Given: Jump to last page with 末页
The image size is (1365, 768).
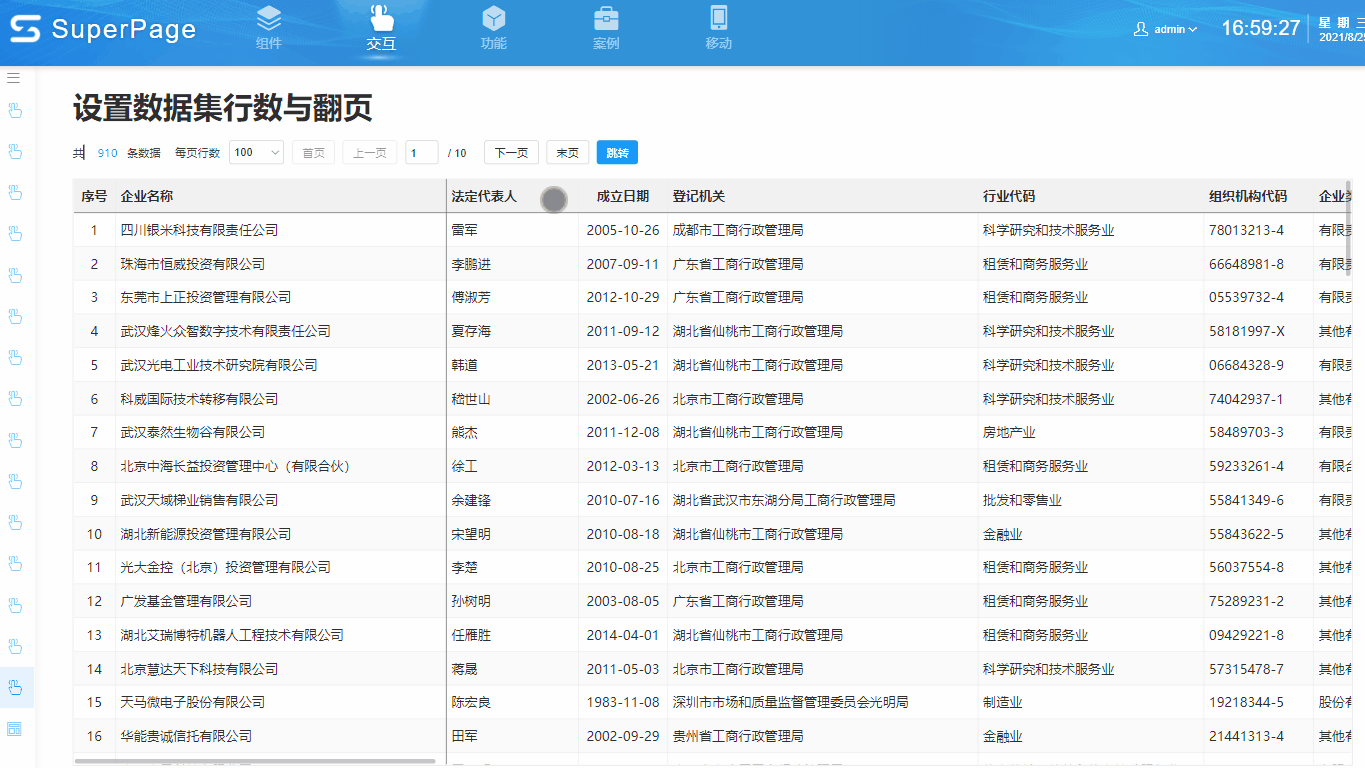Looking at the screenshot, I should [x=568, y=153].
